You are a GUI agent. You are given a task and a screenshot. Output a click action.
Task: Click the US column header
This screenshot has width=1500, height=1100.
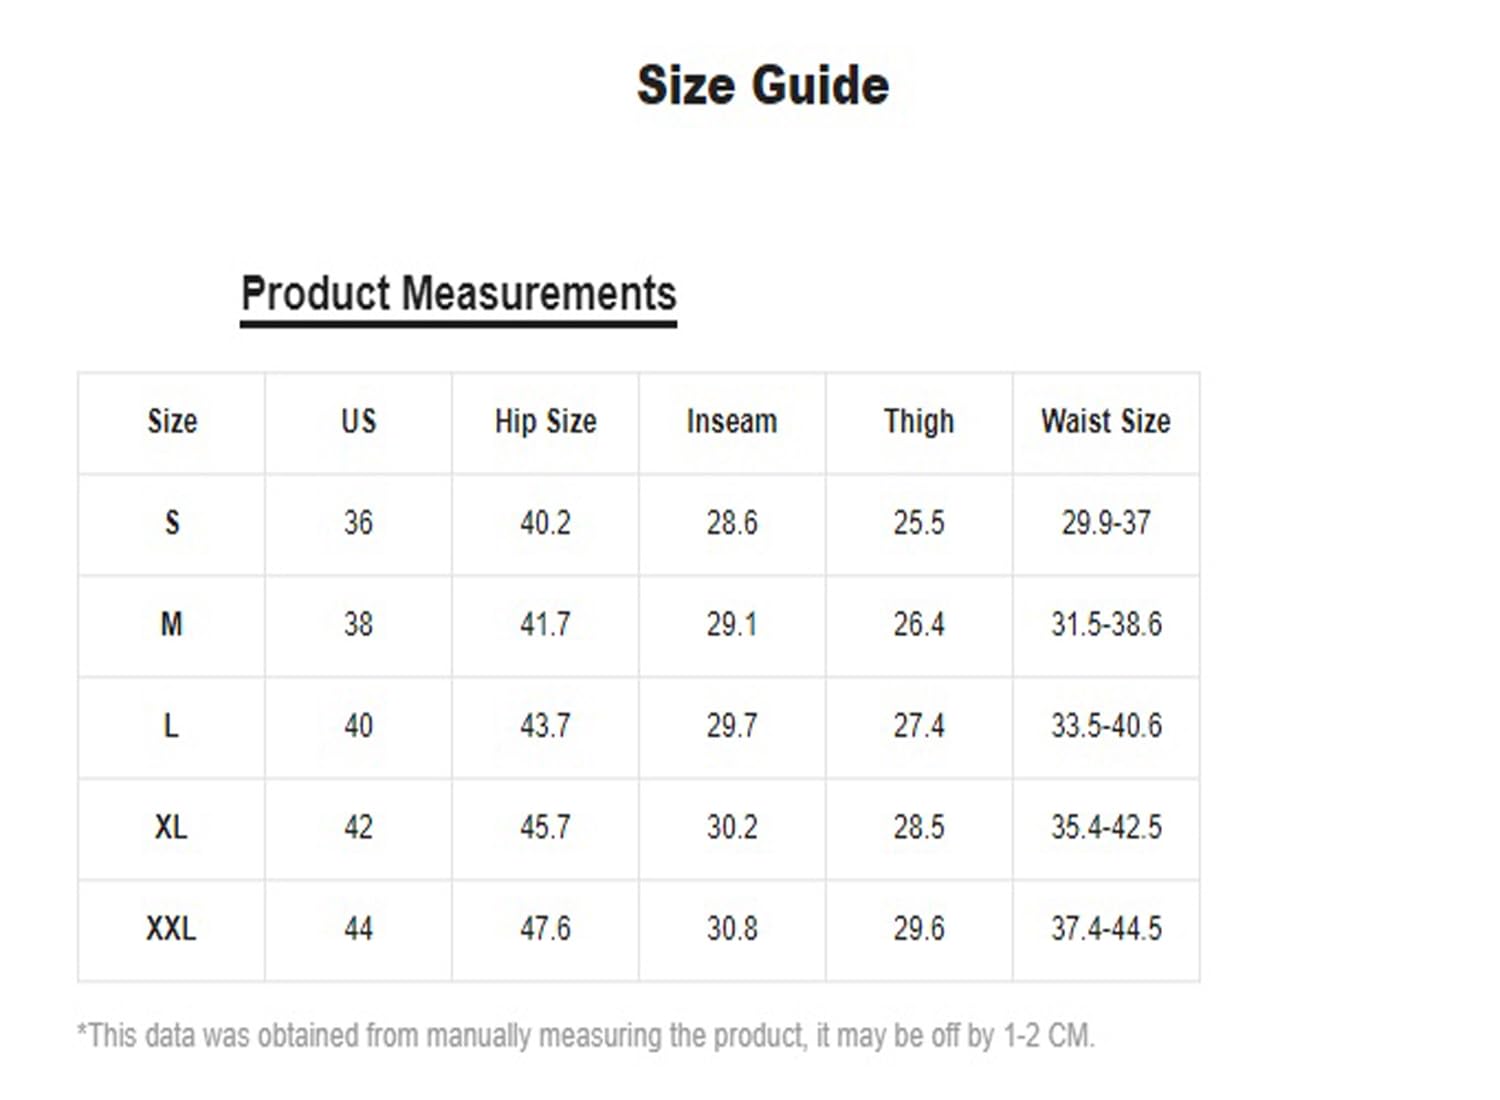pos(358,421)
